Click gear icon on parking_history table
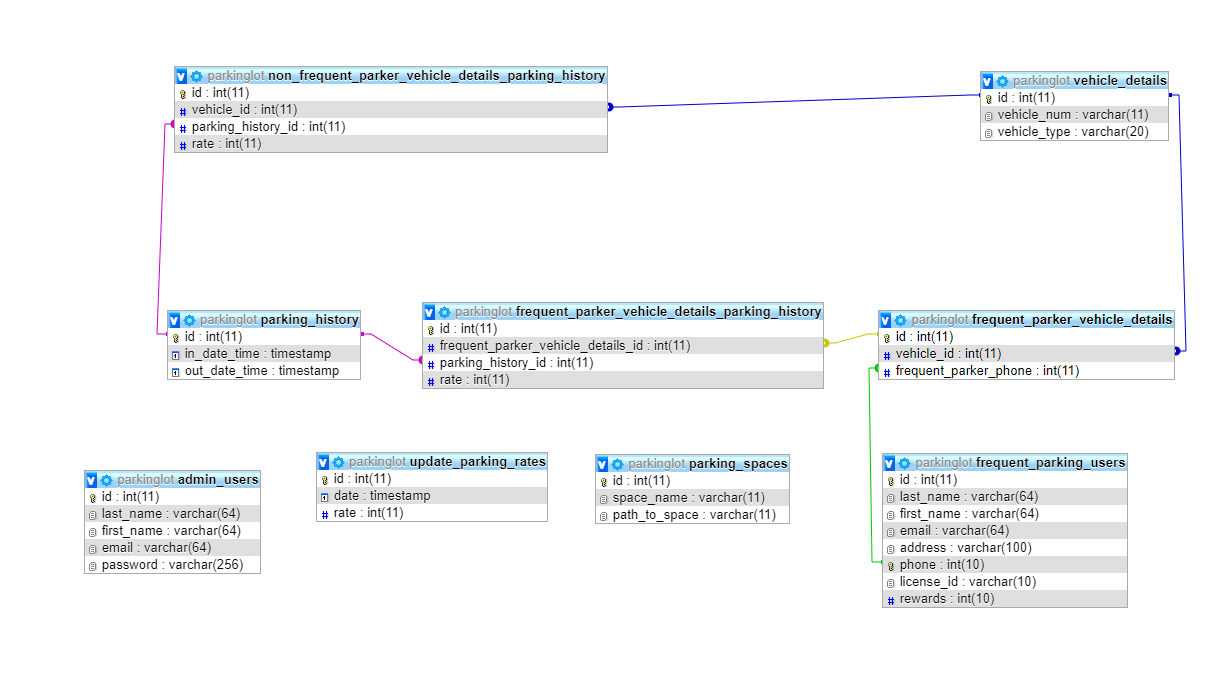This screenshot has height=684, width=1215. point(189,320)
